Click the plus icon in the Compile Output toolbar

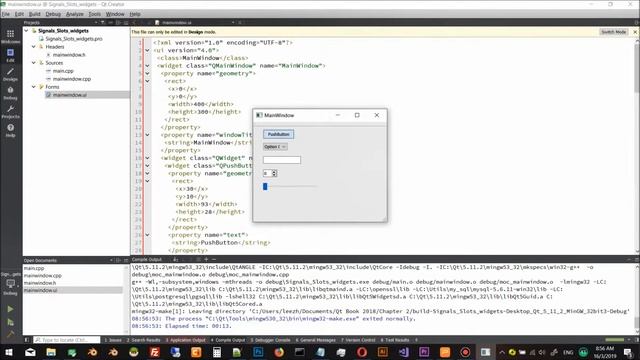pyautogui.click(x=206, y=259)
